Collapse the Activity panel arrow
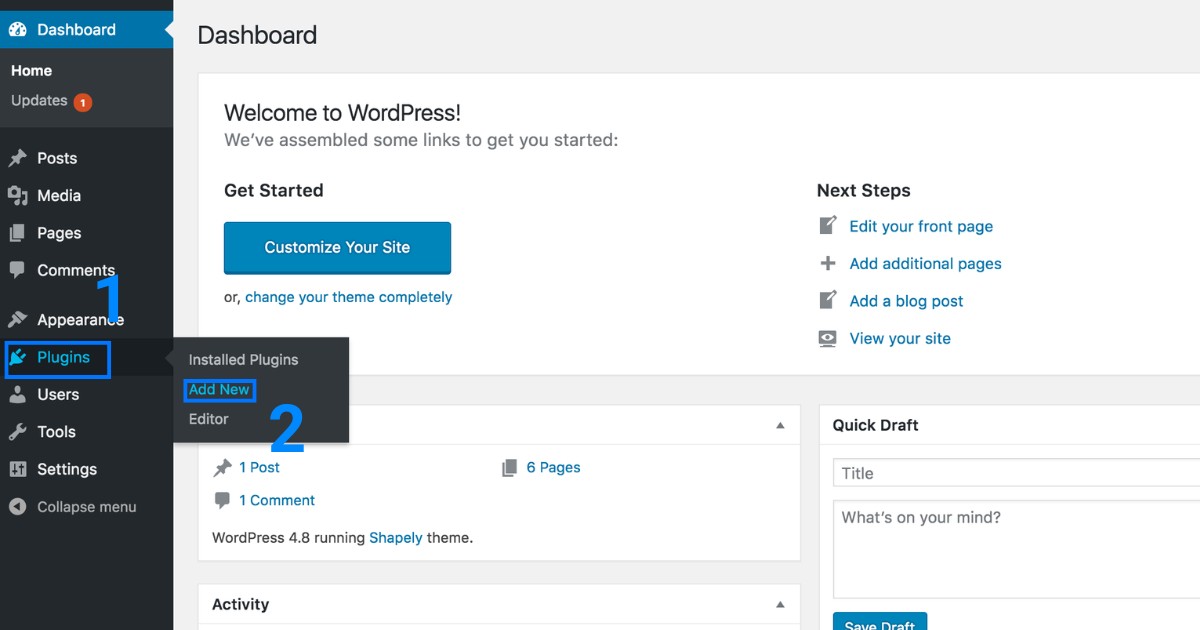1200x630 pixels. pyautogui.click(x=780, y=605)
